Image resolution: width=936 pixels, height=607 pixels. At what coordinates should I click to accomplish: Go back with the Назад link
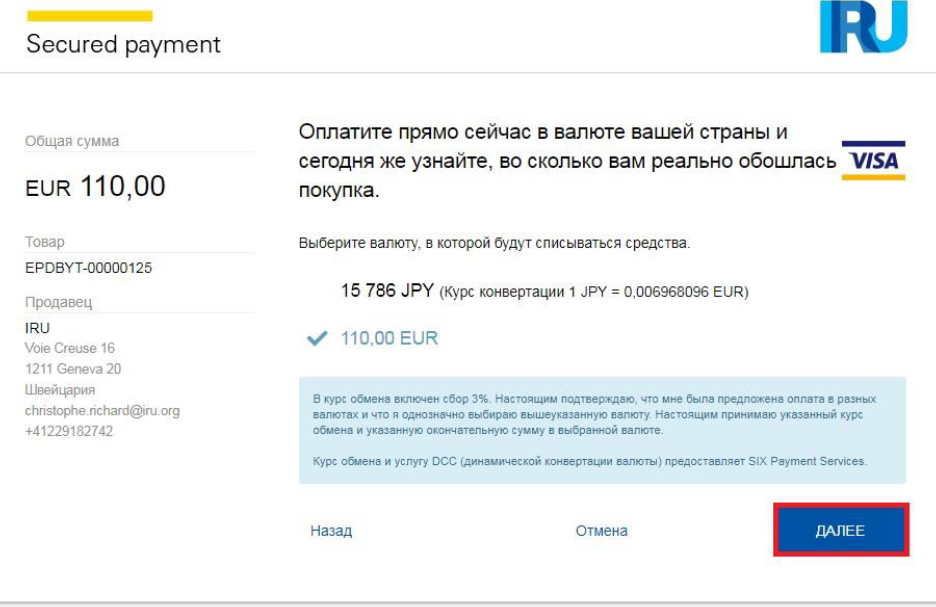pyautogui.click(x=331, y=531)
